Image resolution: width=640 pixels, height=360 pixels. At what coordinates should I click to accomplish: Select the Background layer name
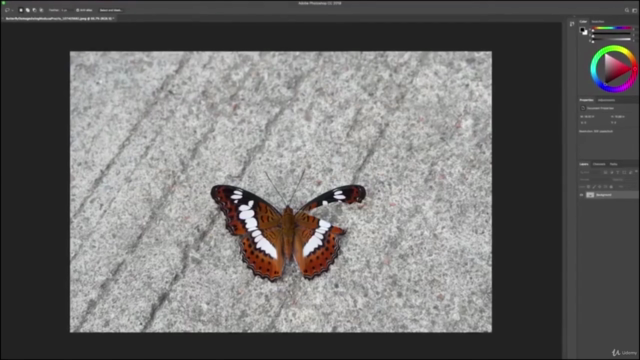click(604, 195)
